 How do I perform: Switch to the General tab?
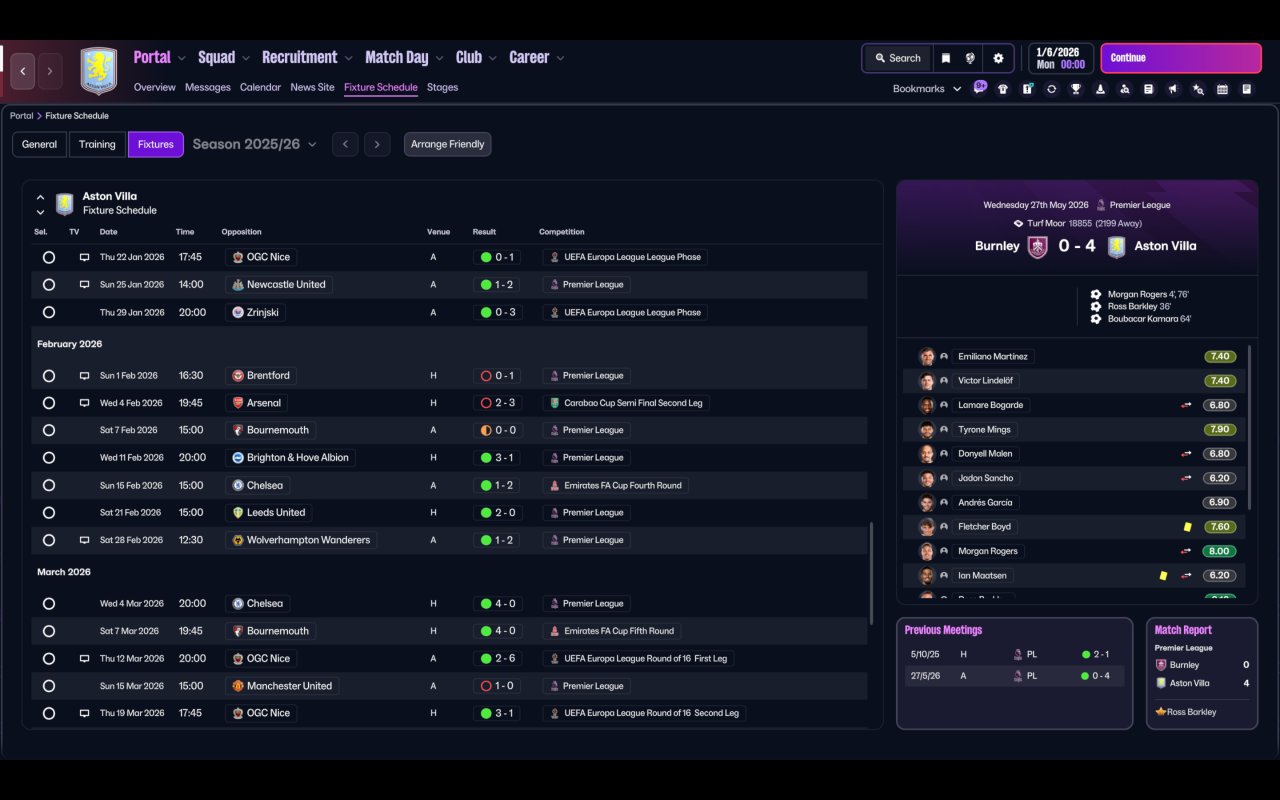39,144
